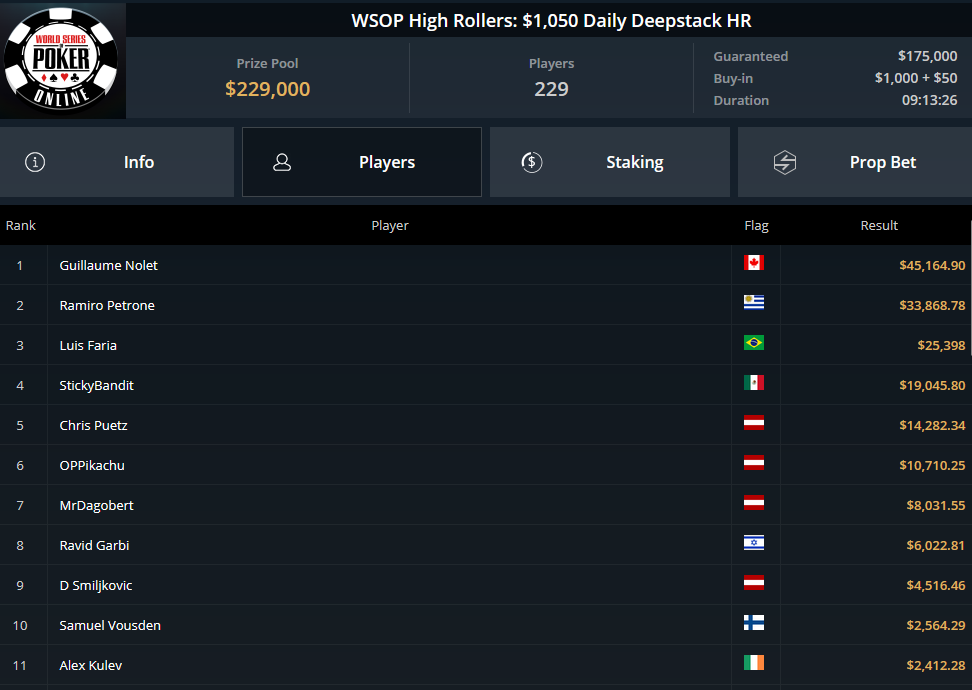The width and height of the screenshot is (972, 690).
Task: Click the tournament title WSOP High Rollers
Action: pyautogui.click(x=551, y=20)
